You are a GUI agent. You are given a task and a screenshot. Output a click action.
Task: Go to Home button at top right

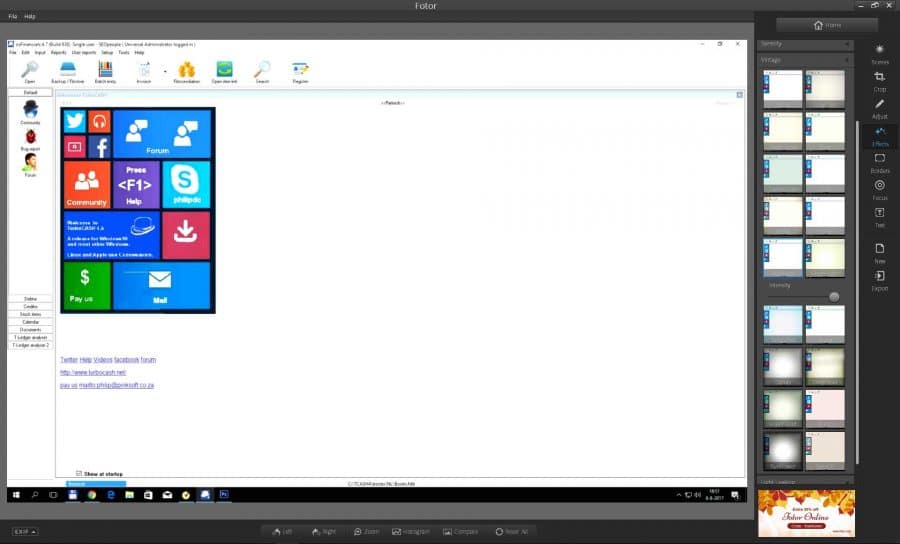coord(827,25)
